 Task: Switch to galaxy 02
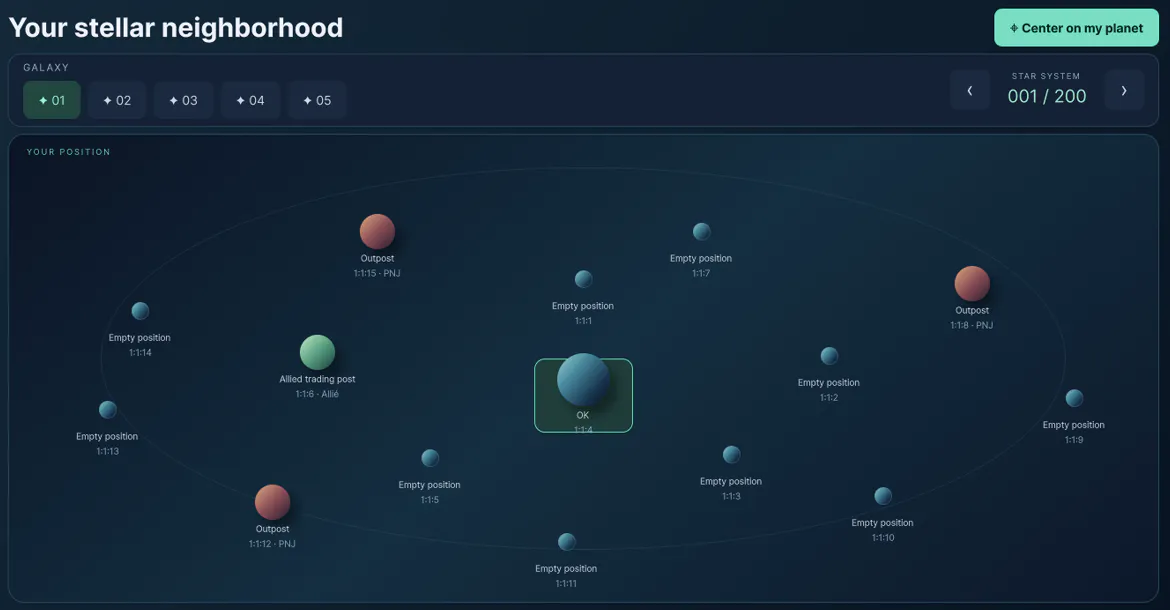117,100
